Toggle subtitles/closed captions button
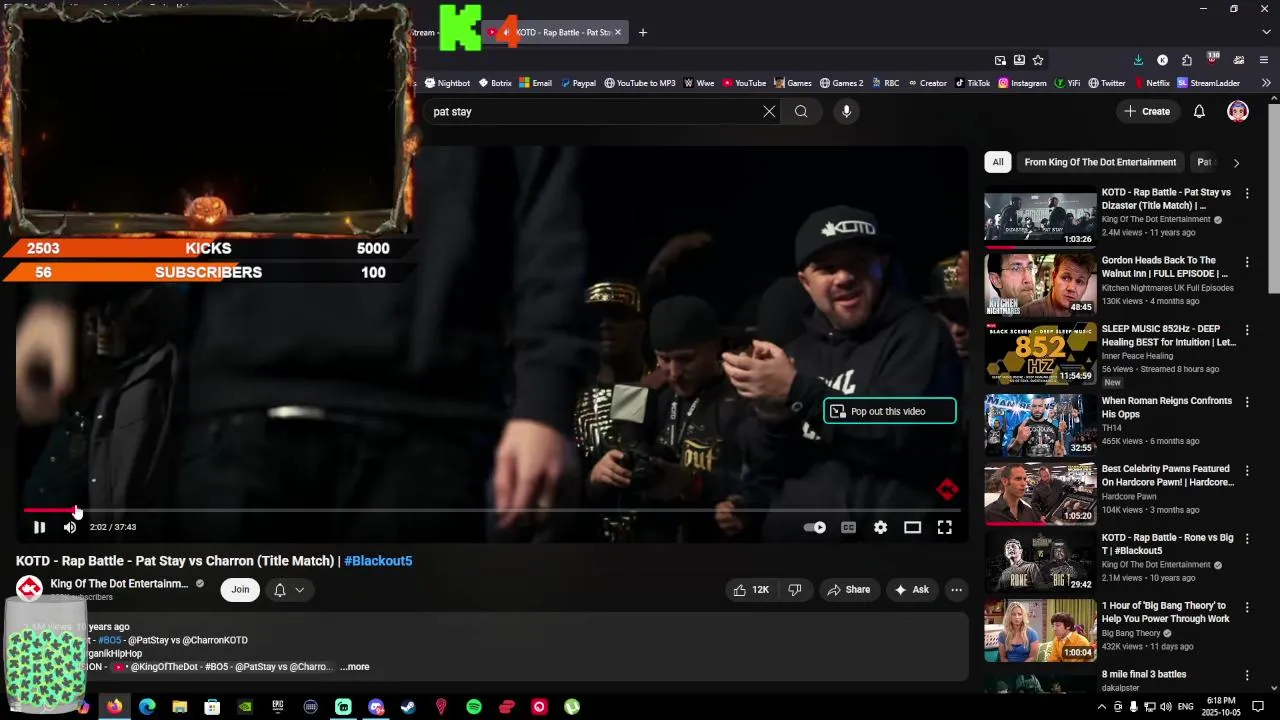Screen dimensions: 1280x720 pyautogui.click(x=848, y=527)
